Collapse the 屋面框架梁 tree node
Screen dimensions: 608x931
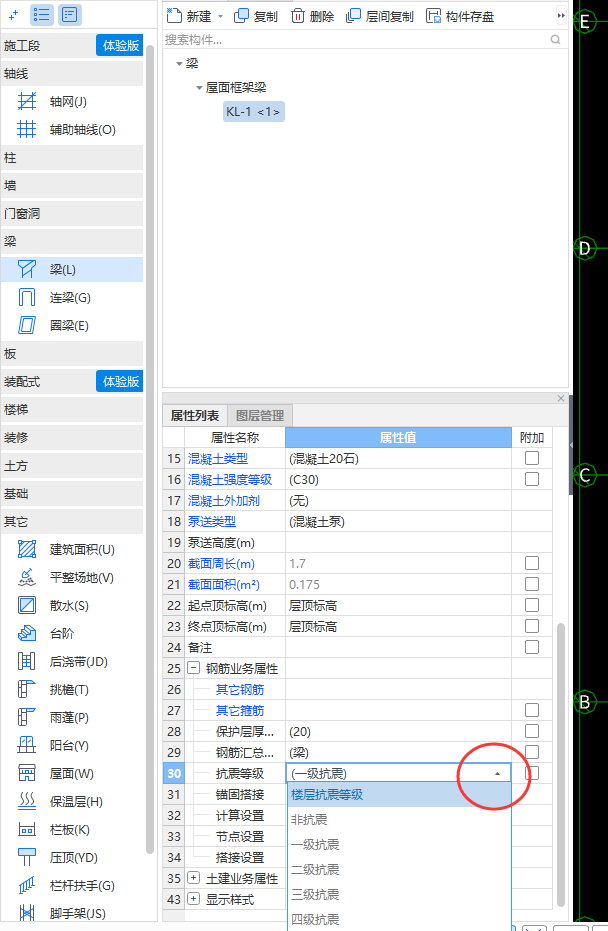pos(199,88)
